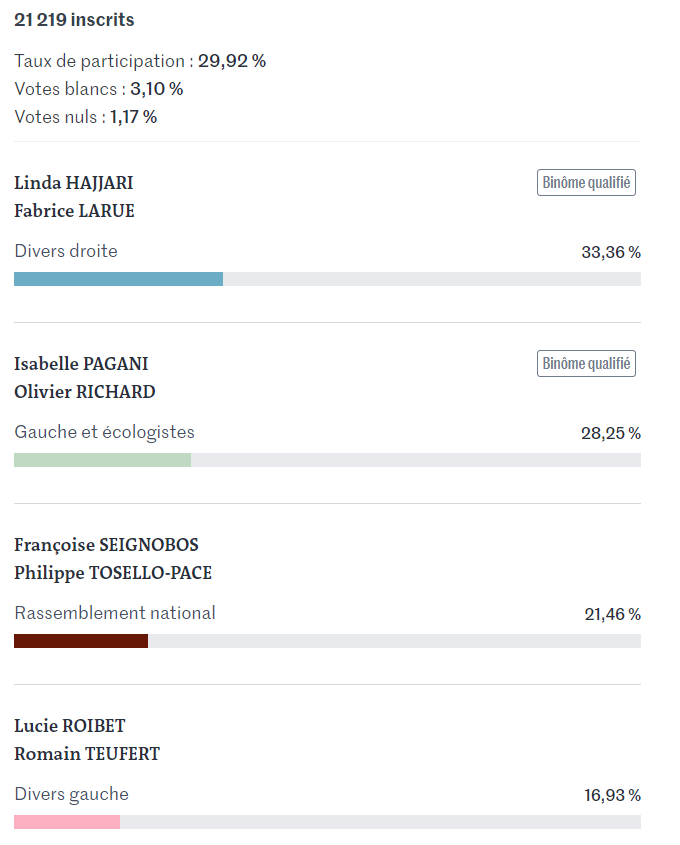Click the Olivier RICHARD name
Viewport: 680px width, 845px height.
coord(85,392)
